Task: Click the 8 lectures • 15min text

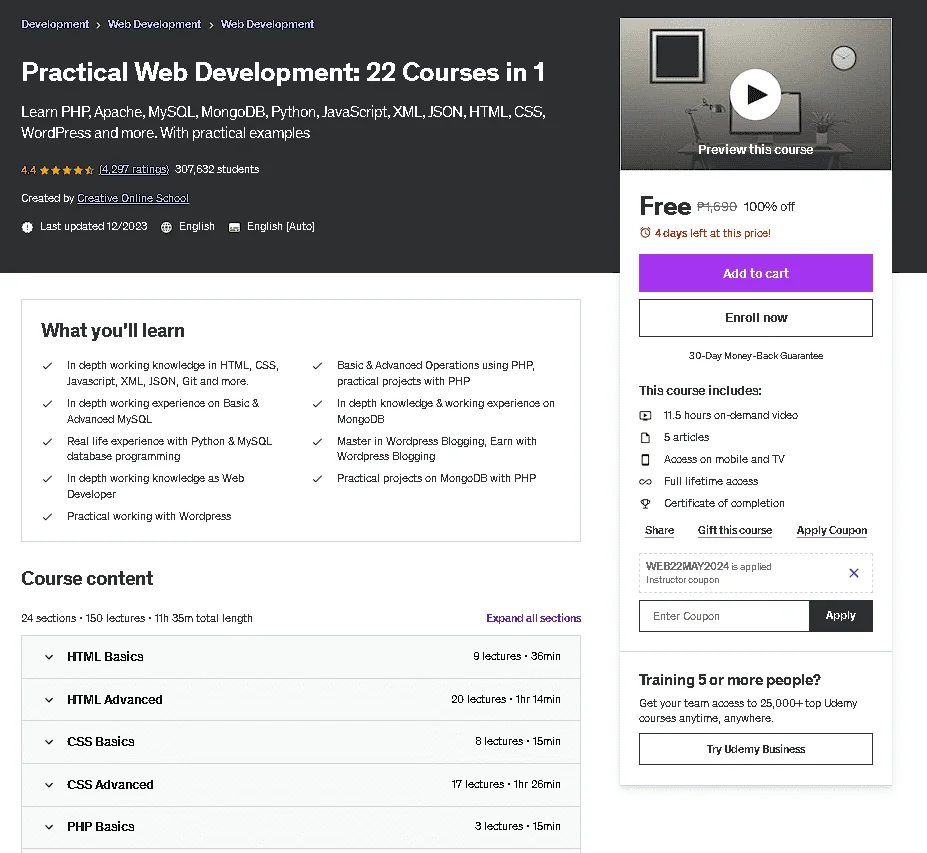Action: (x=518, y=741)
